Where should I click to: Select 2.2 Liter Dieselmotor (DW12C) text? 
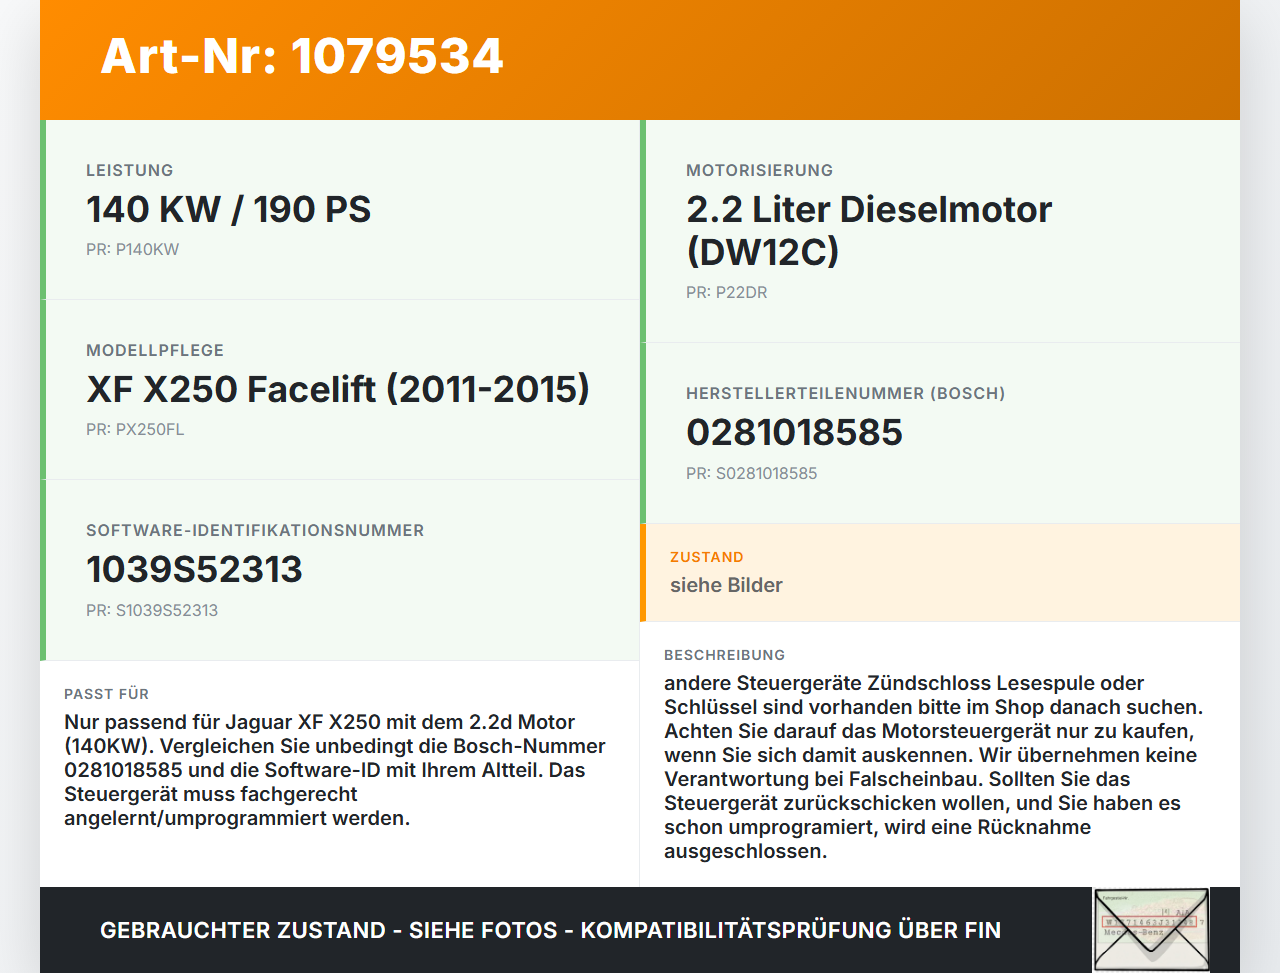(x=869, y=230)
